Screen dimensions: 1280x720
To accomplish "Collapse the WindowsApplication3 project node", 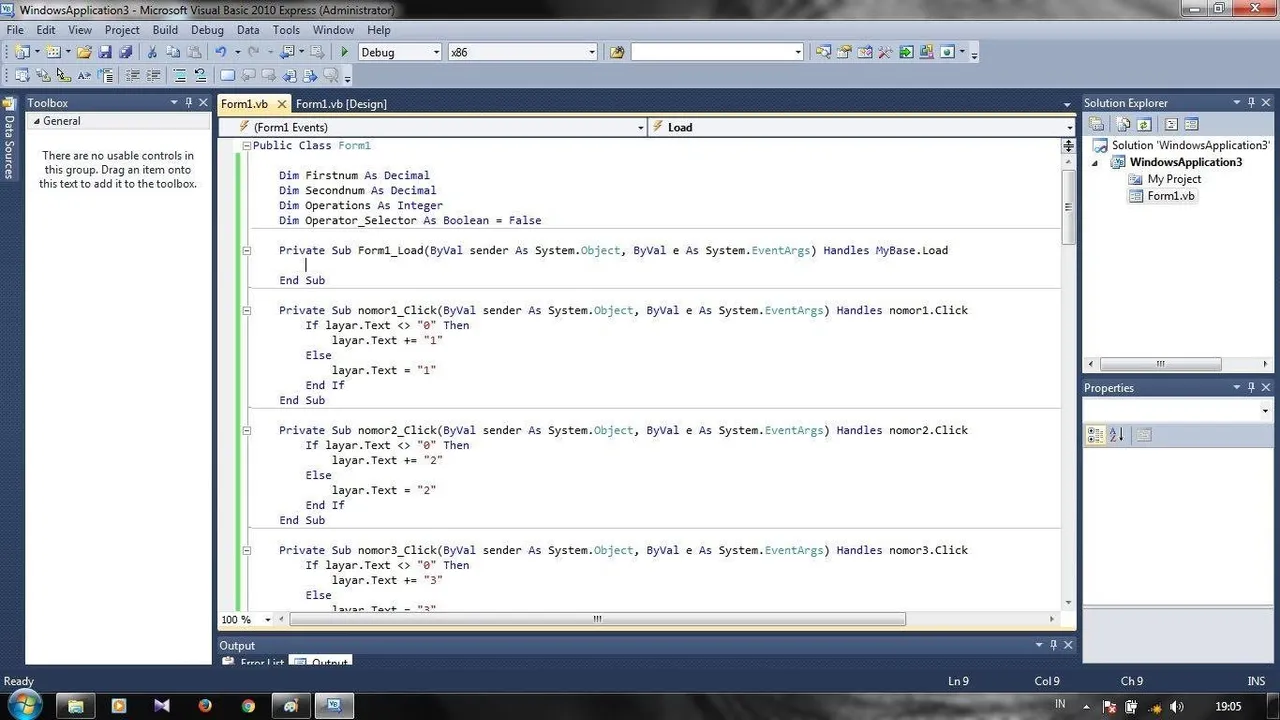I will click(x=1094, y=163).
